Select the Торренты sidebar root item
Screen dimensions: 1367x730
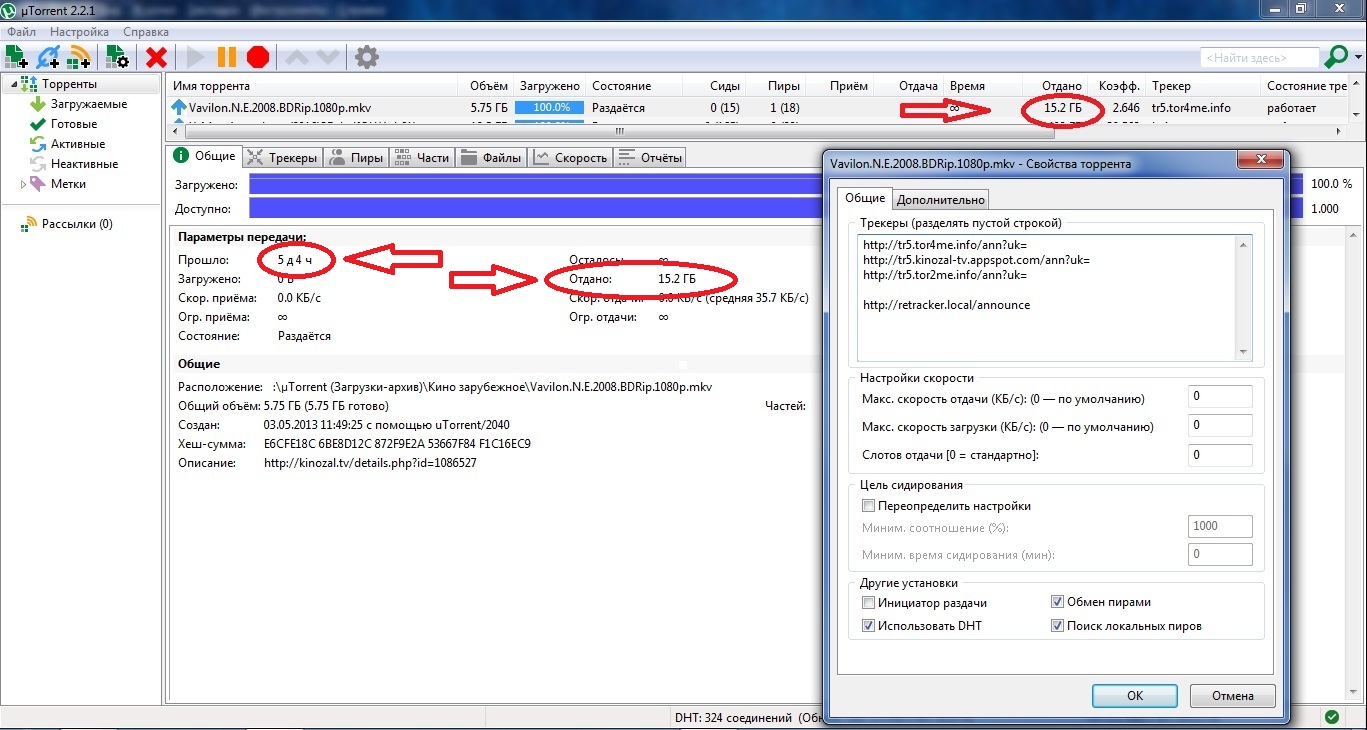[x=69, y=84]
